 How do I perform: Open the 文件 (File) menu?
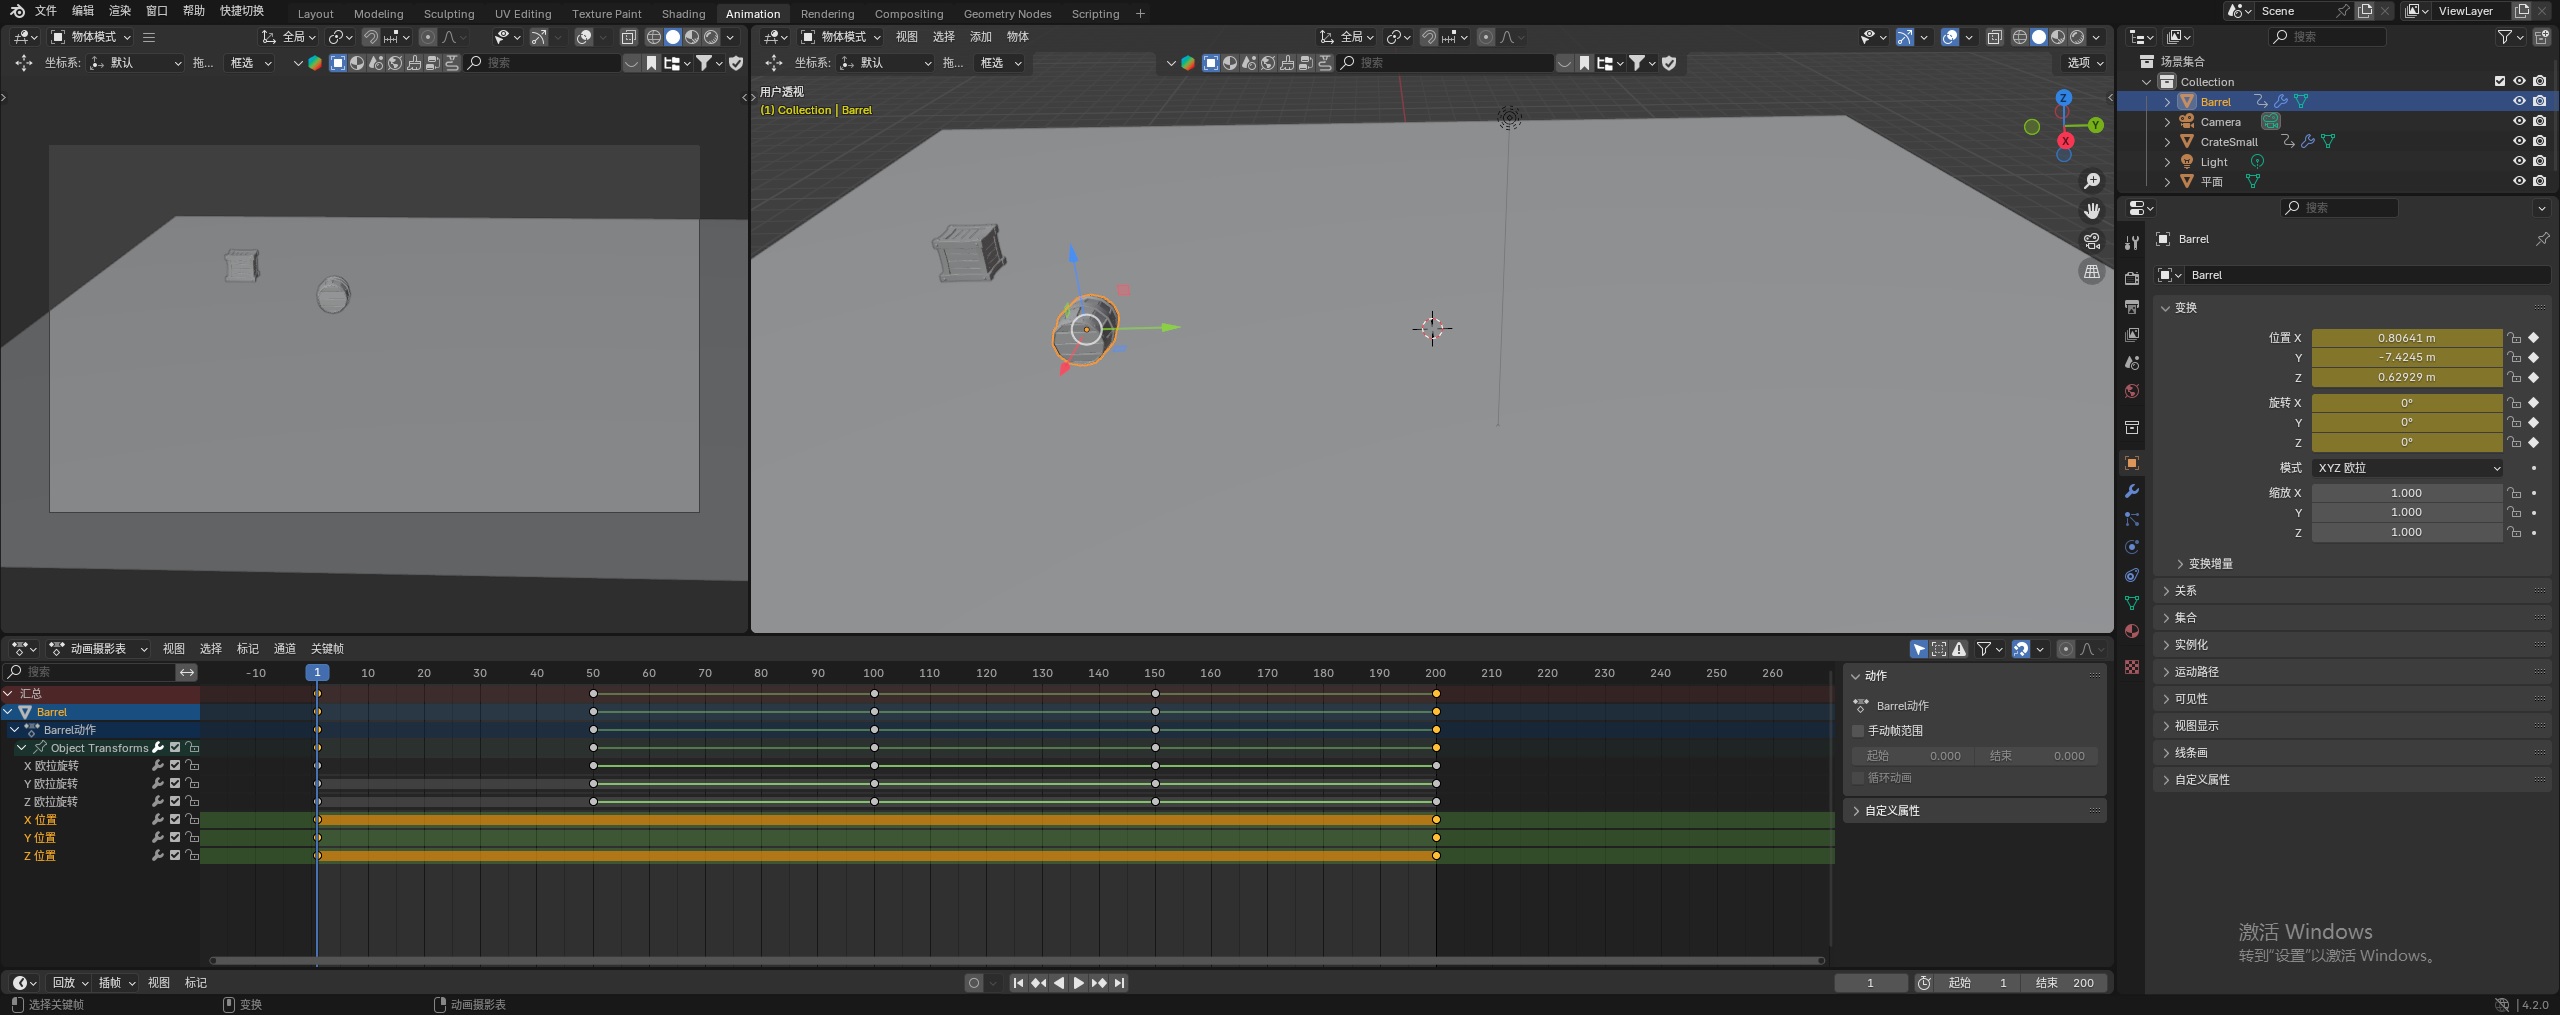click(46, 11)
